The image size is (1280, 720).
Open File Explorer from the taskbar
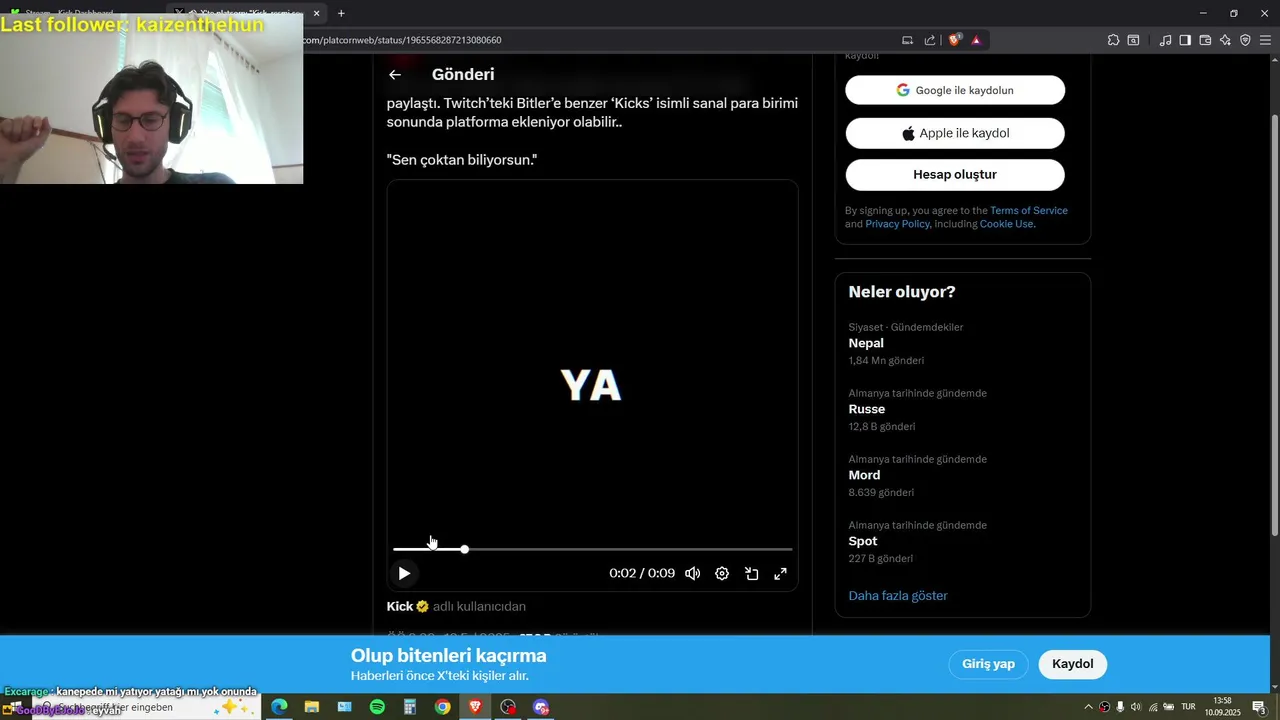coord(312,707)
